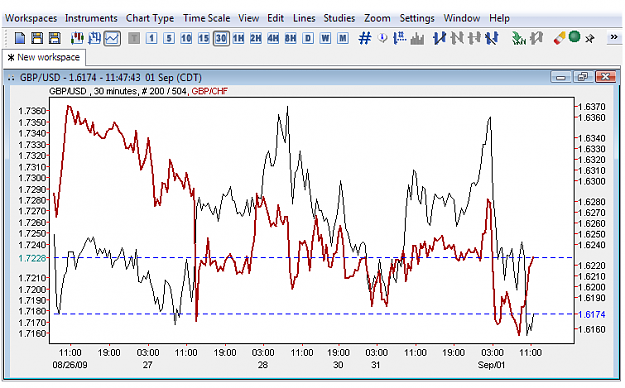
Task: Set time scale to 15 minutes
Action: pyautogui.click(x=204, y=39)
